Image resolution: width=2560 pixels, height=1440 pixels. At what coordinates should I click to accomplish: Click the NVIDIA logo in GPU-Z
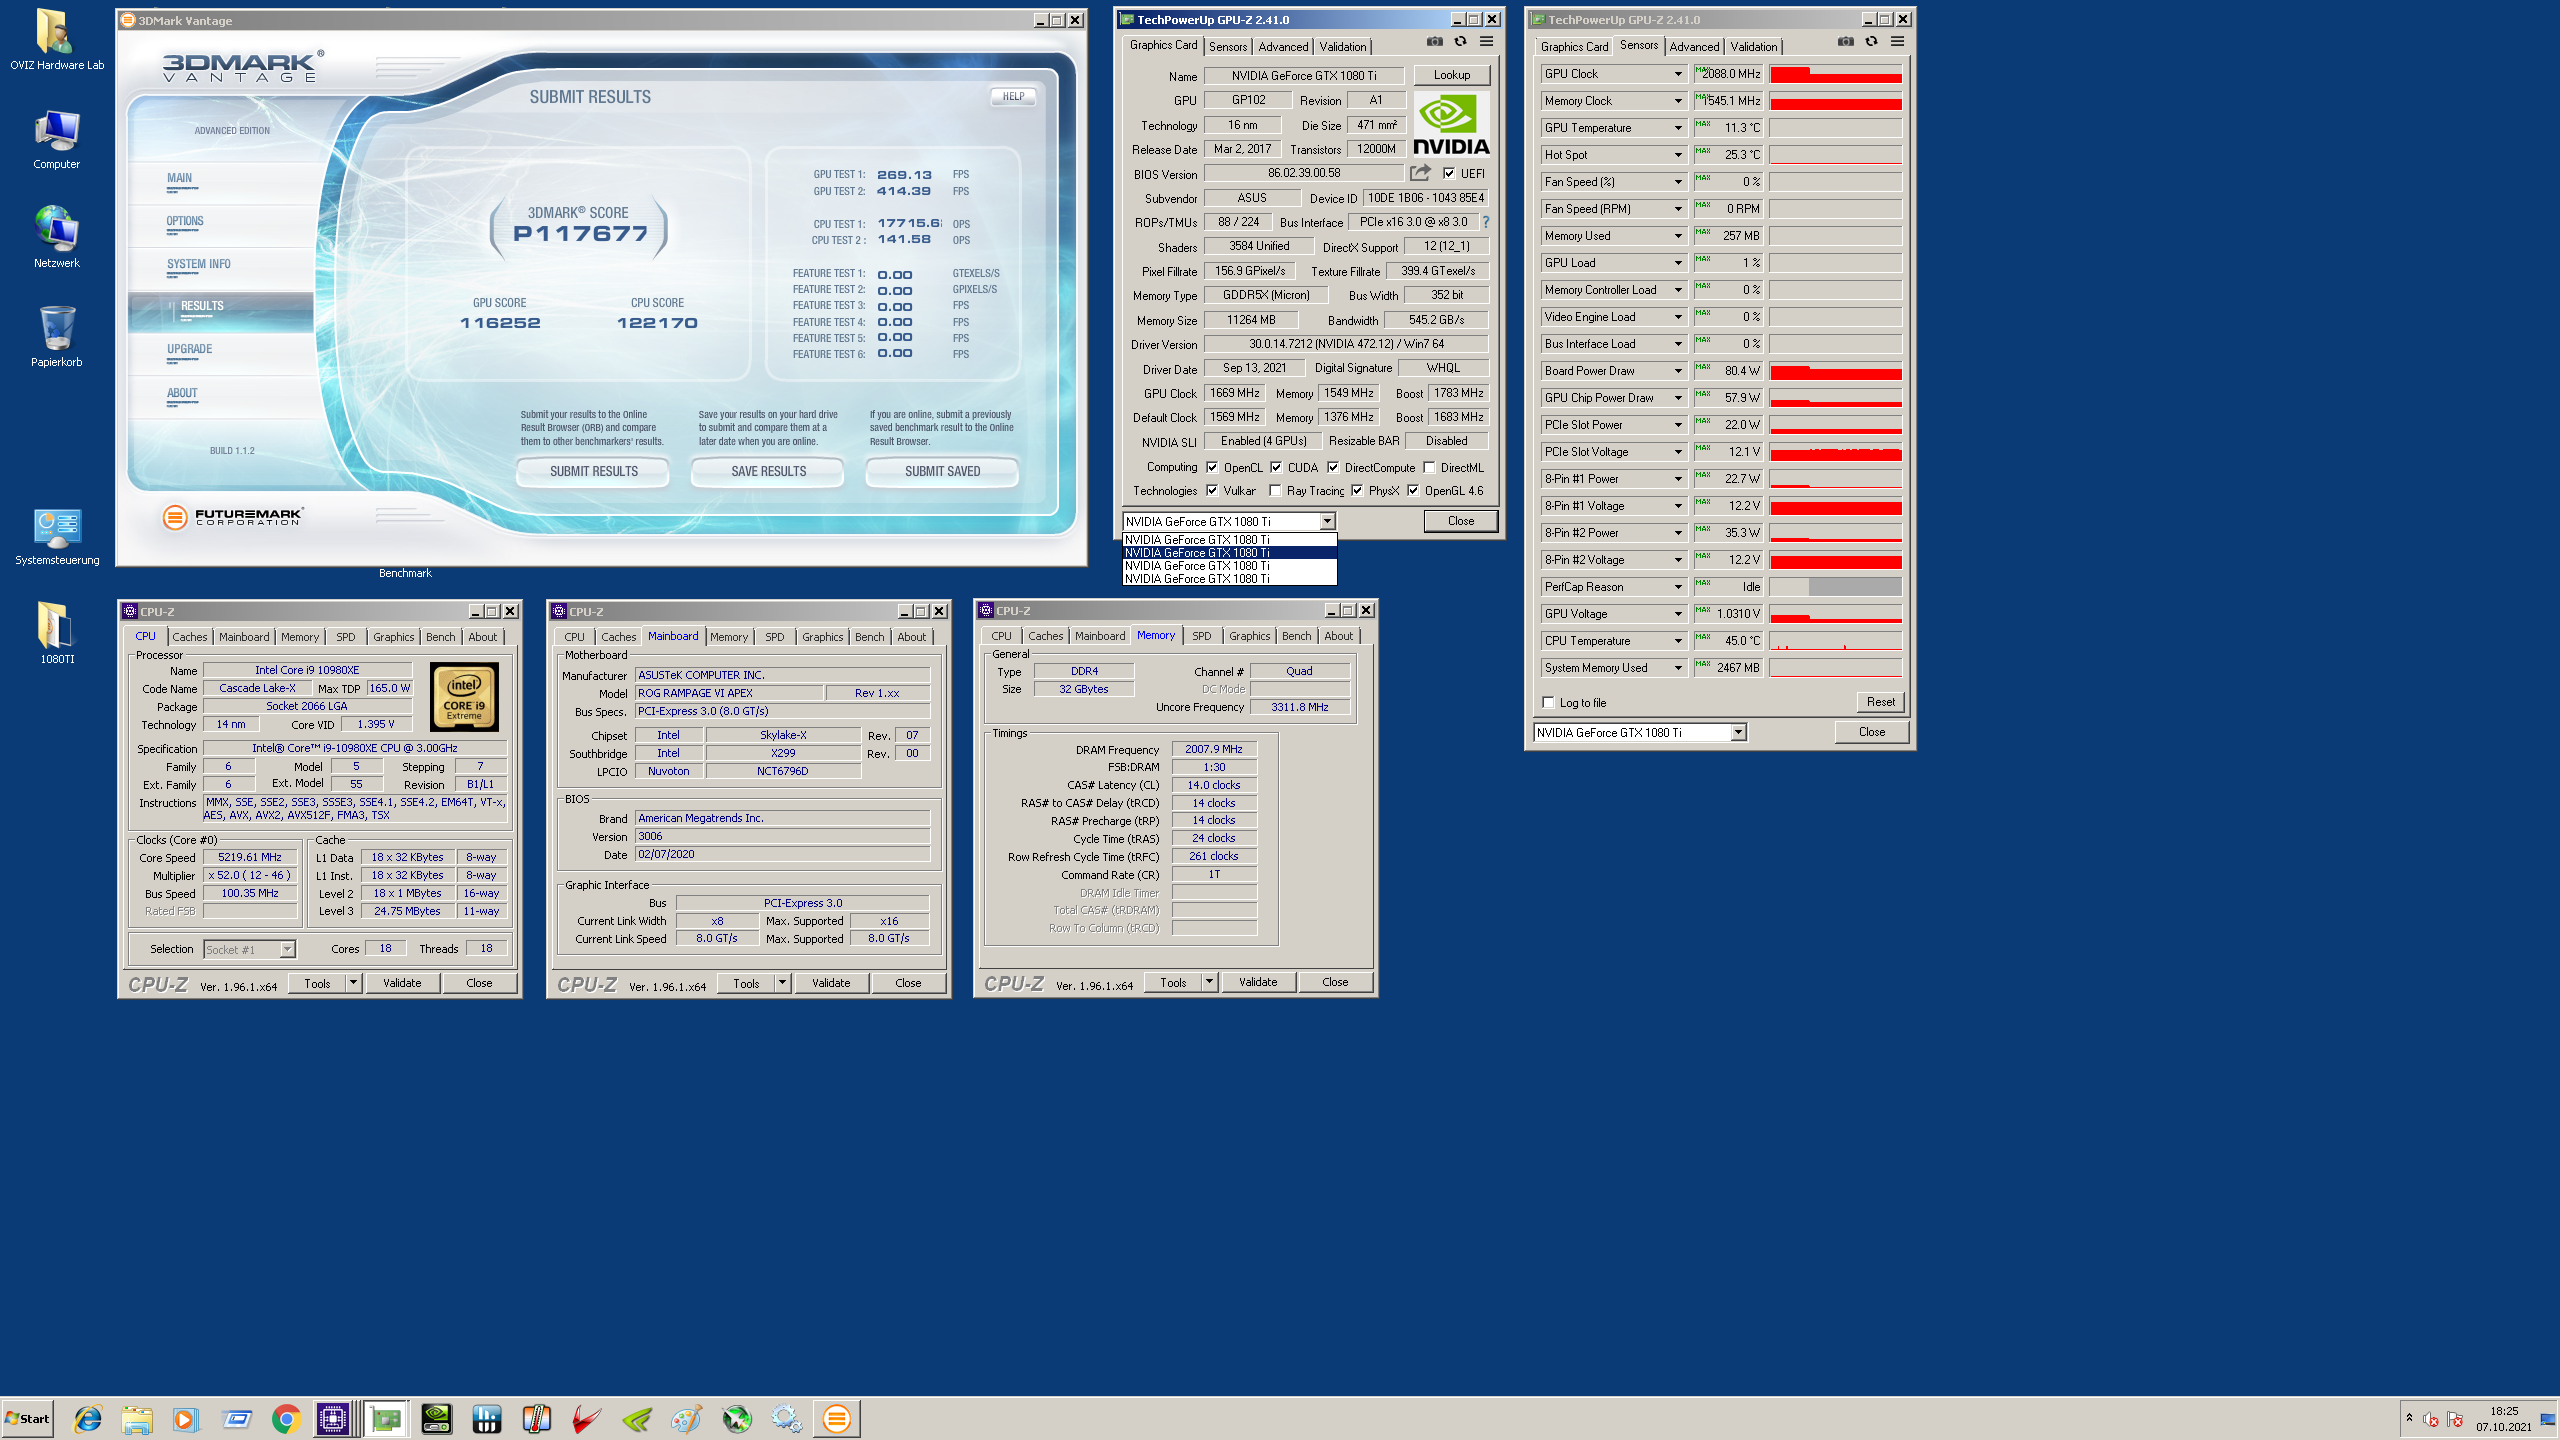(x=1452, y=124)
